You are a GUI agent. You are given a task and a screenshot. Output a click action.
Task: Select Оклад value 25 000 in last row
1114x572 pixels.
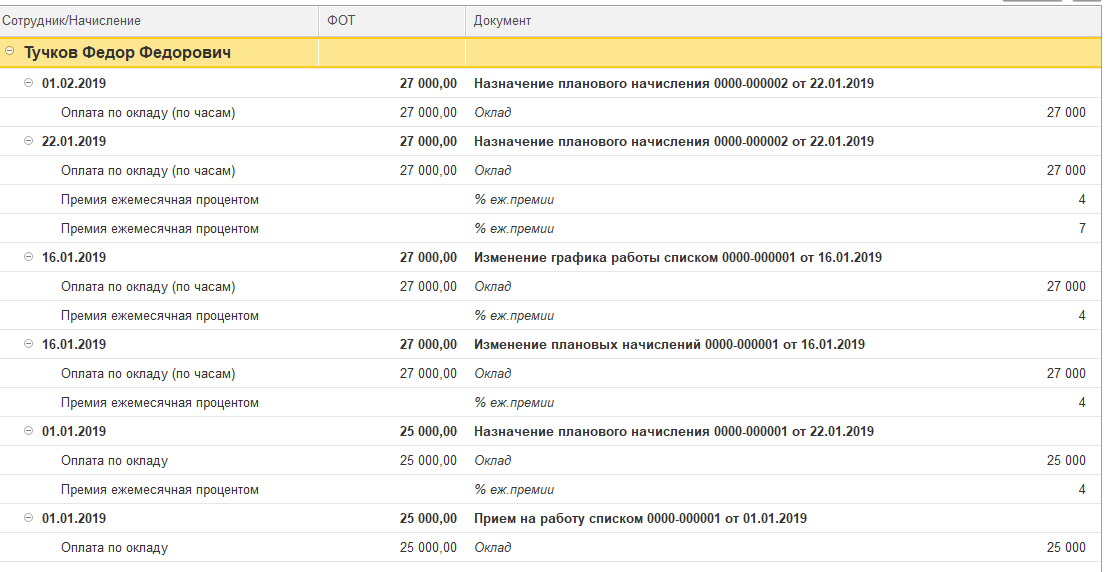[1065, 548]
